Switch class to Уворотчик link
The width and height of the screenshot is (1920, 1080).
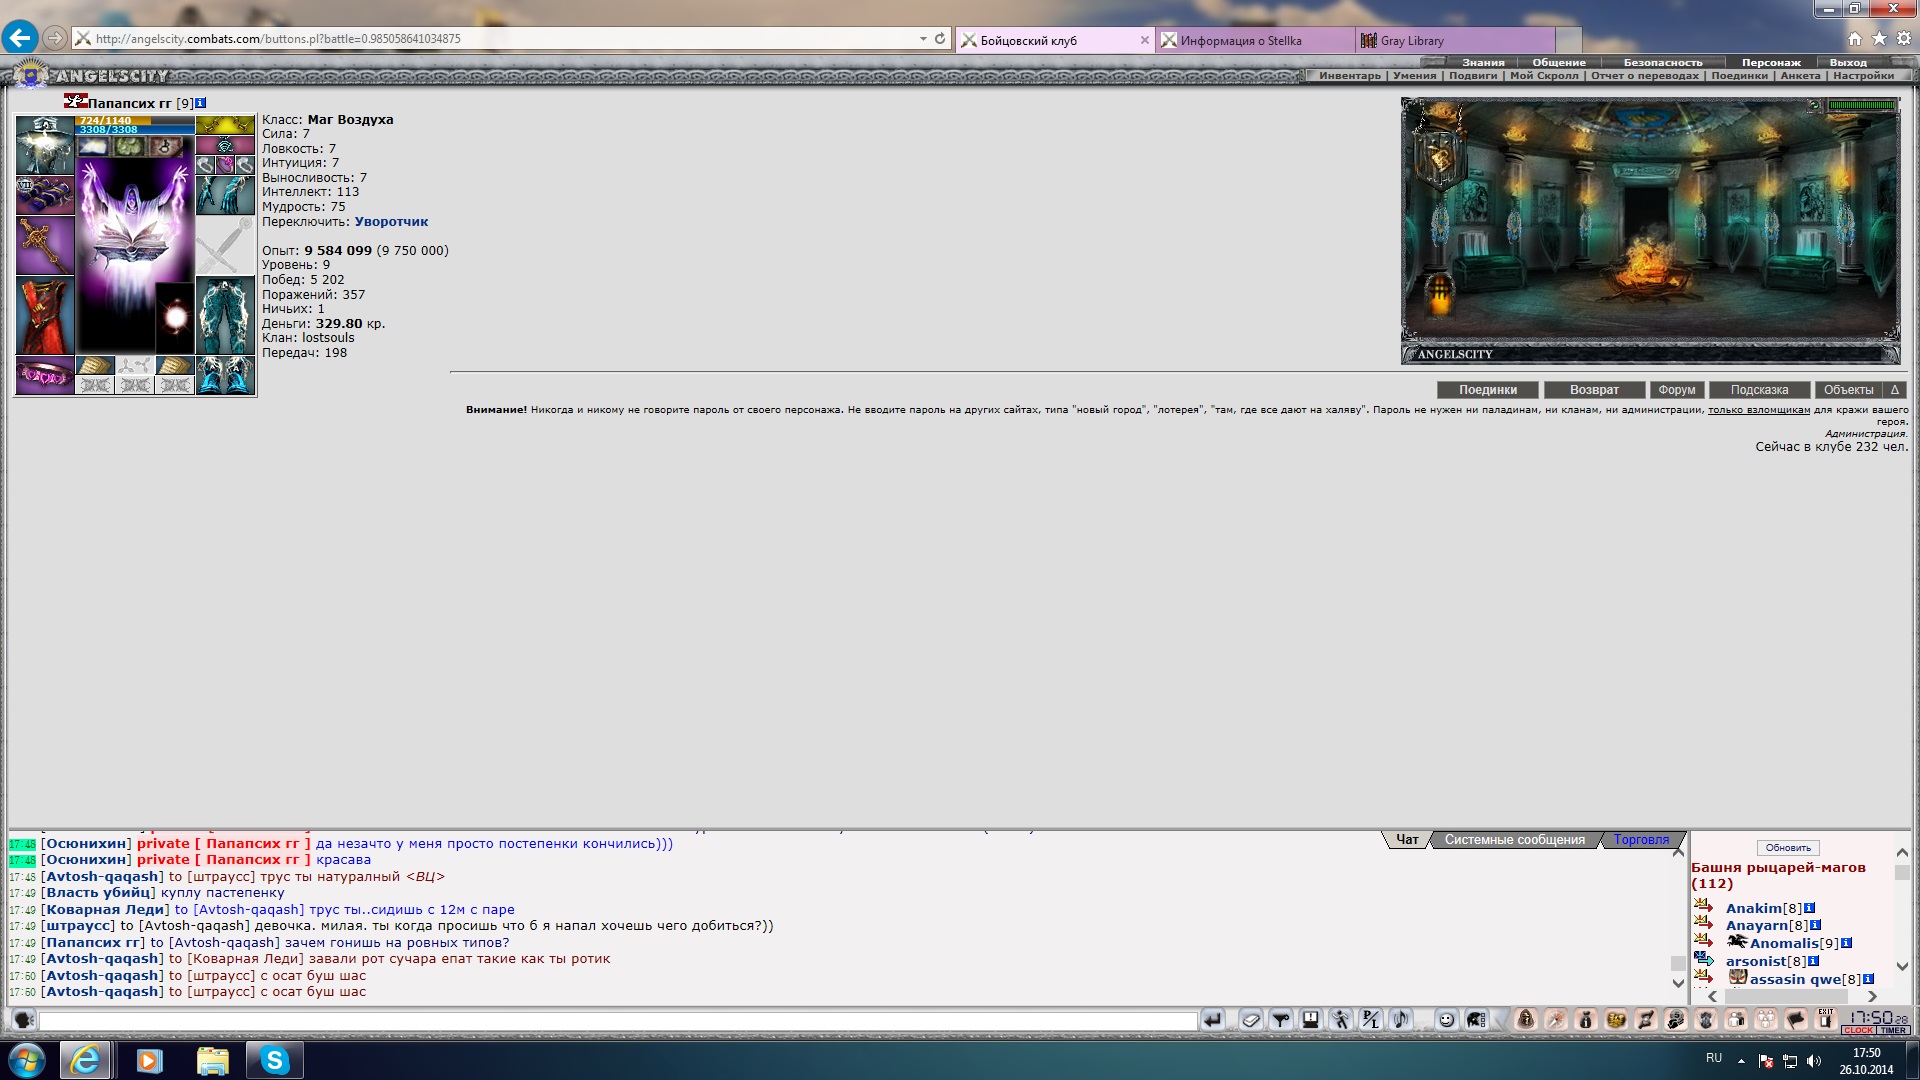(x=391, y=222)
